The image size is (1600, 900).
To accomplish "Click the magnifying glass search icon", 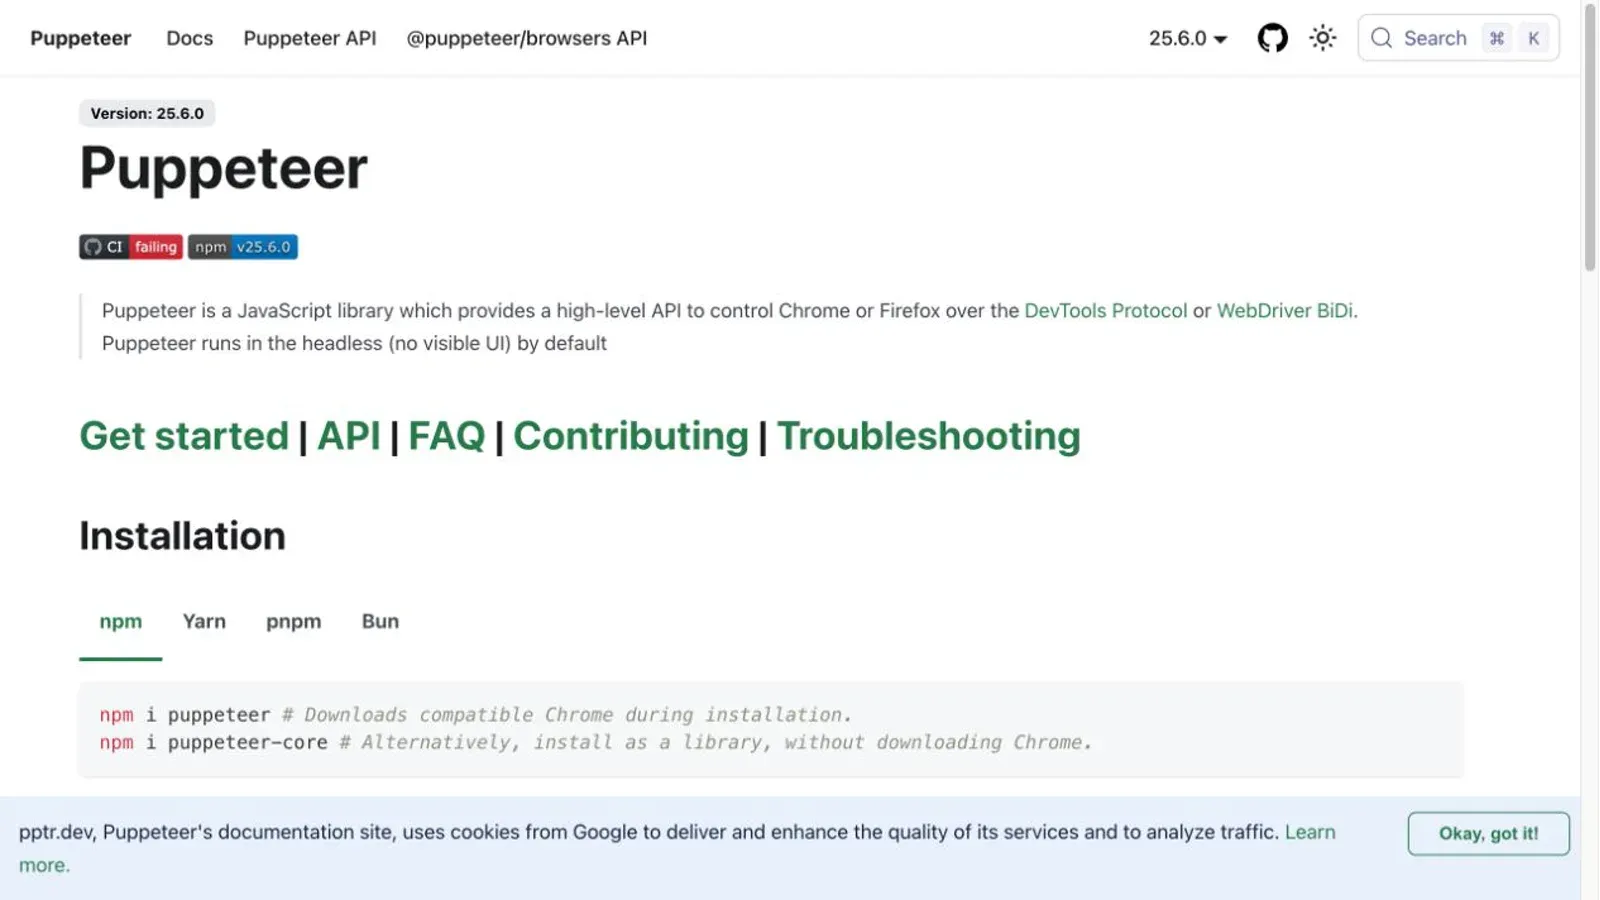I will pos(1381,38).
